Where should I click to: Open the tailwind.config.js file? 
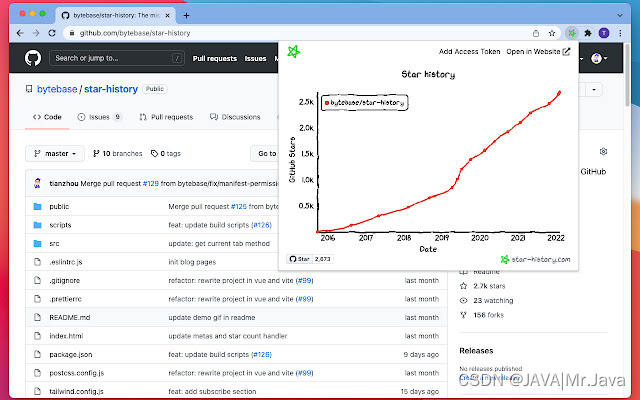[x=76, y=391]
